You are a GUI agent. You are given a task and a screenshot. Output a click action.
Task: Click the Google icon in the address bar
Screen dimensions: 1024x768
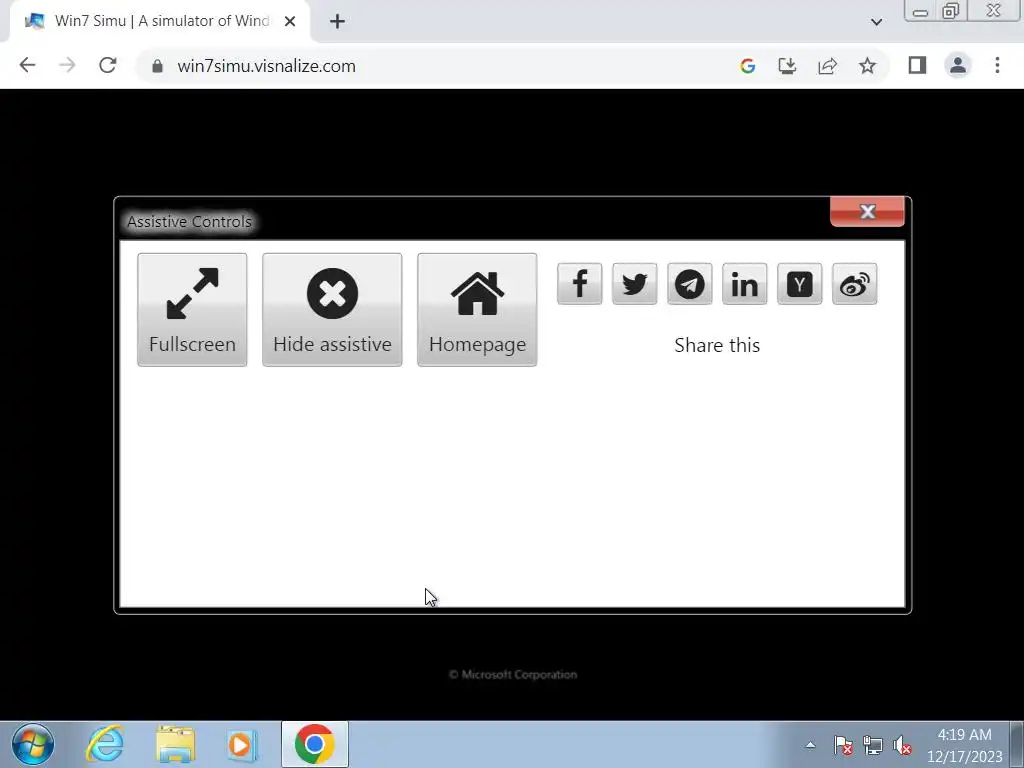click(748, 65)
